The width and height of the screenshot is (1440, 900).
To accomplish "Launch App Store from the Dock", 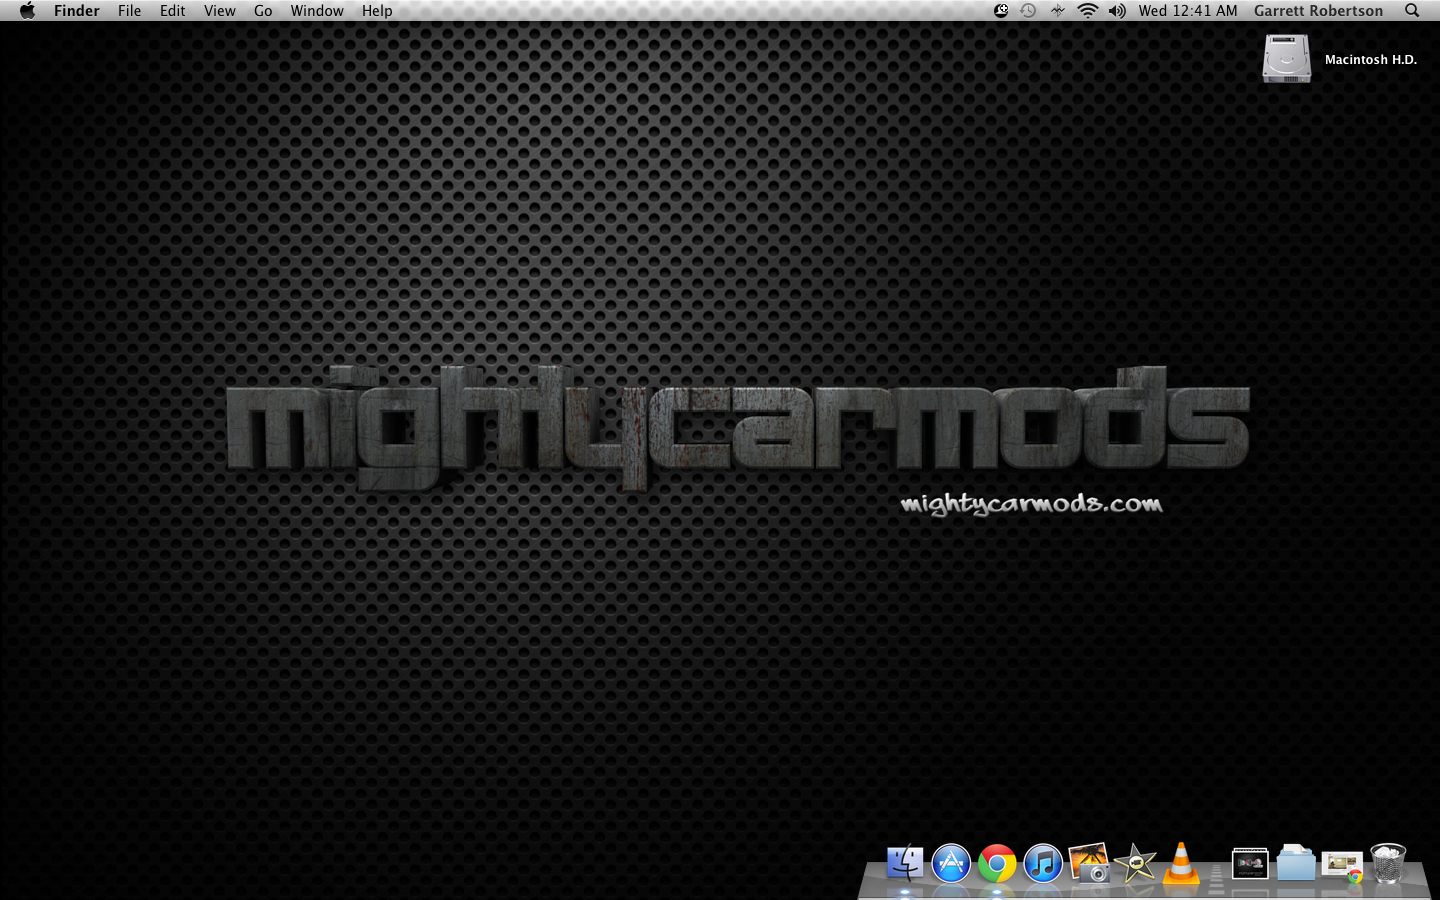I will pos(951,863).
